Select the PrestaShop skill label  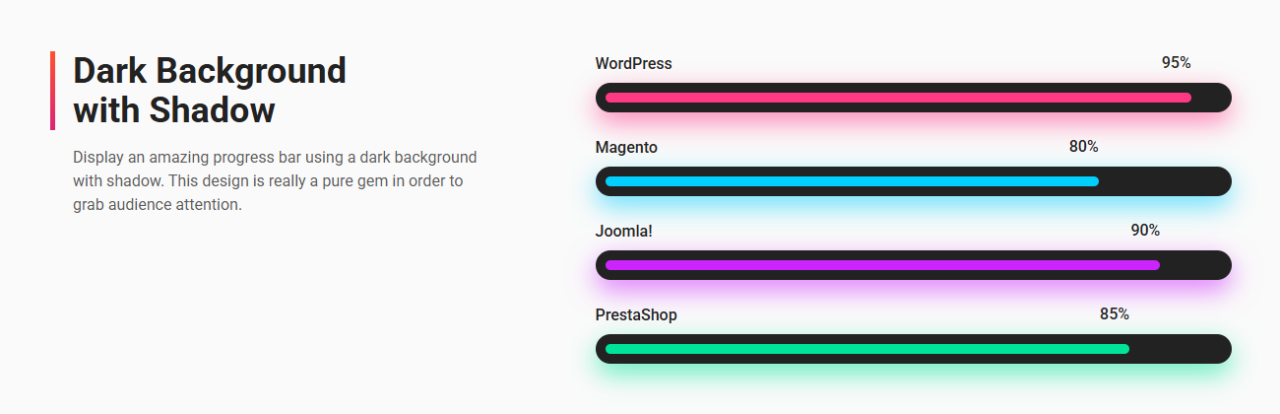click(x=636, y=315)
